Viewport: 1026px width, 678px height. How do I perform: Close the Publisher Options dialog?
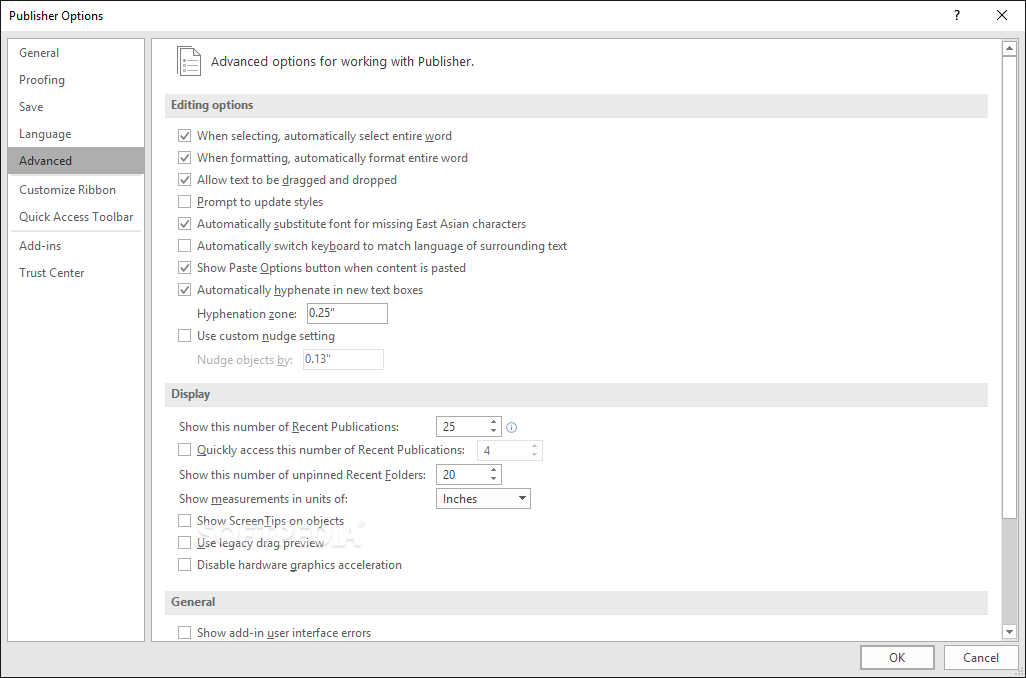tap(1002, 15)
